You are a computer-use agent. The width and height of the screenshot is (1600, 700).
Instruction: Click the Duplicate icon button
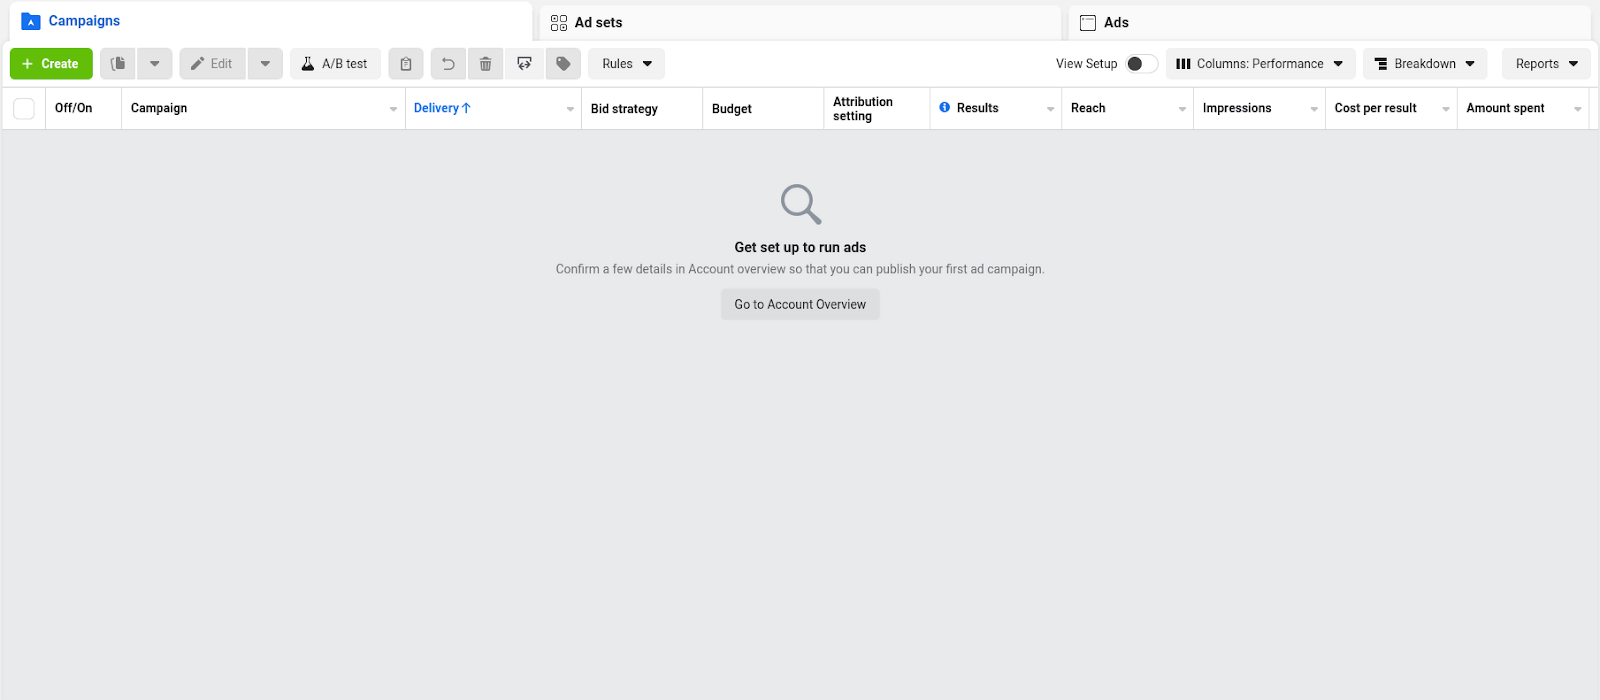point(118,64)
